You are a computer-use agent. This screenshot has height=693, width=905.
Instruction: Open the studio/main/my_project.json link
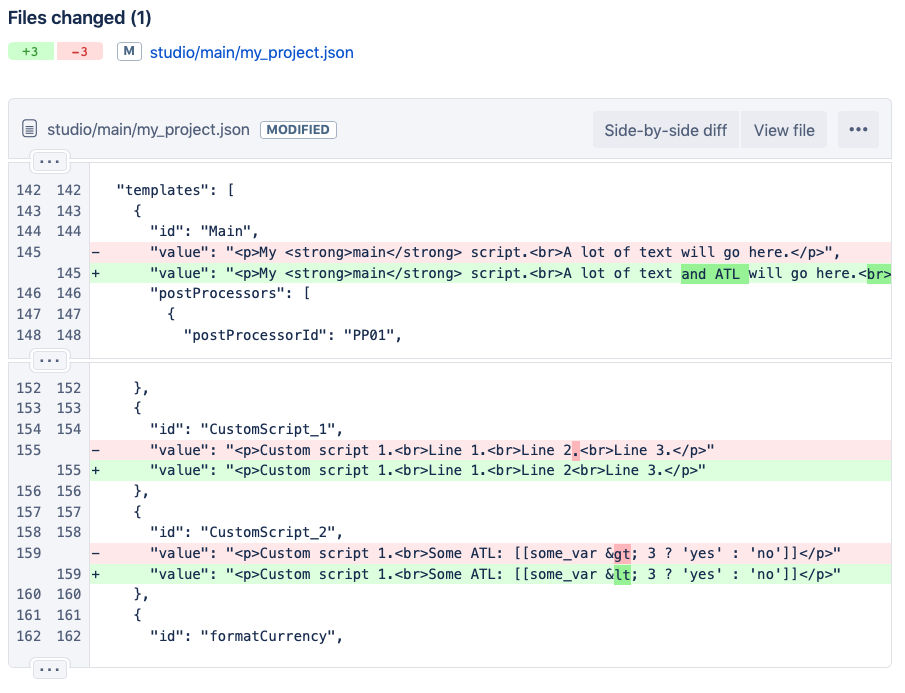click(251, 52)
